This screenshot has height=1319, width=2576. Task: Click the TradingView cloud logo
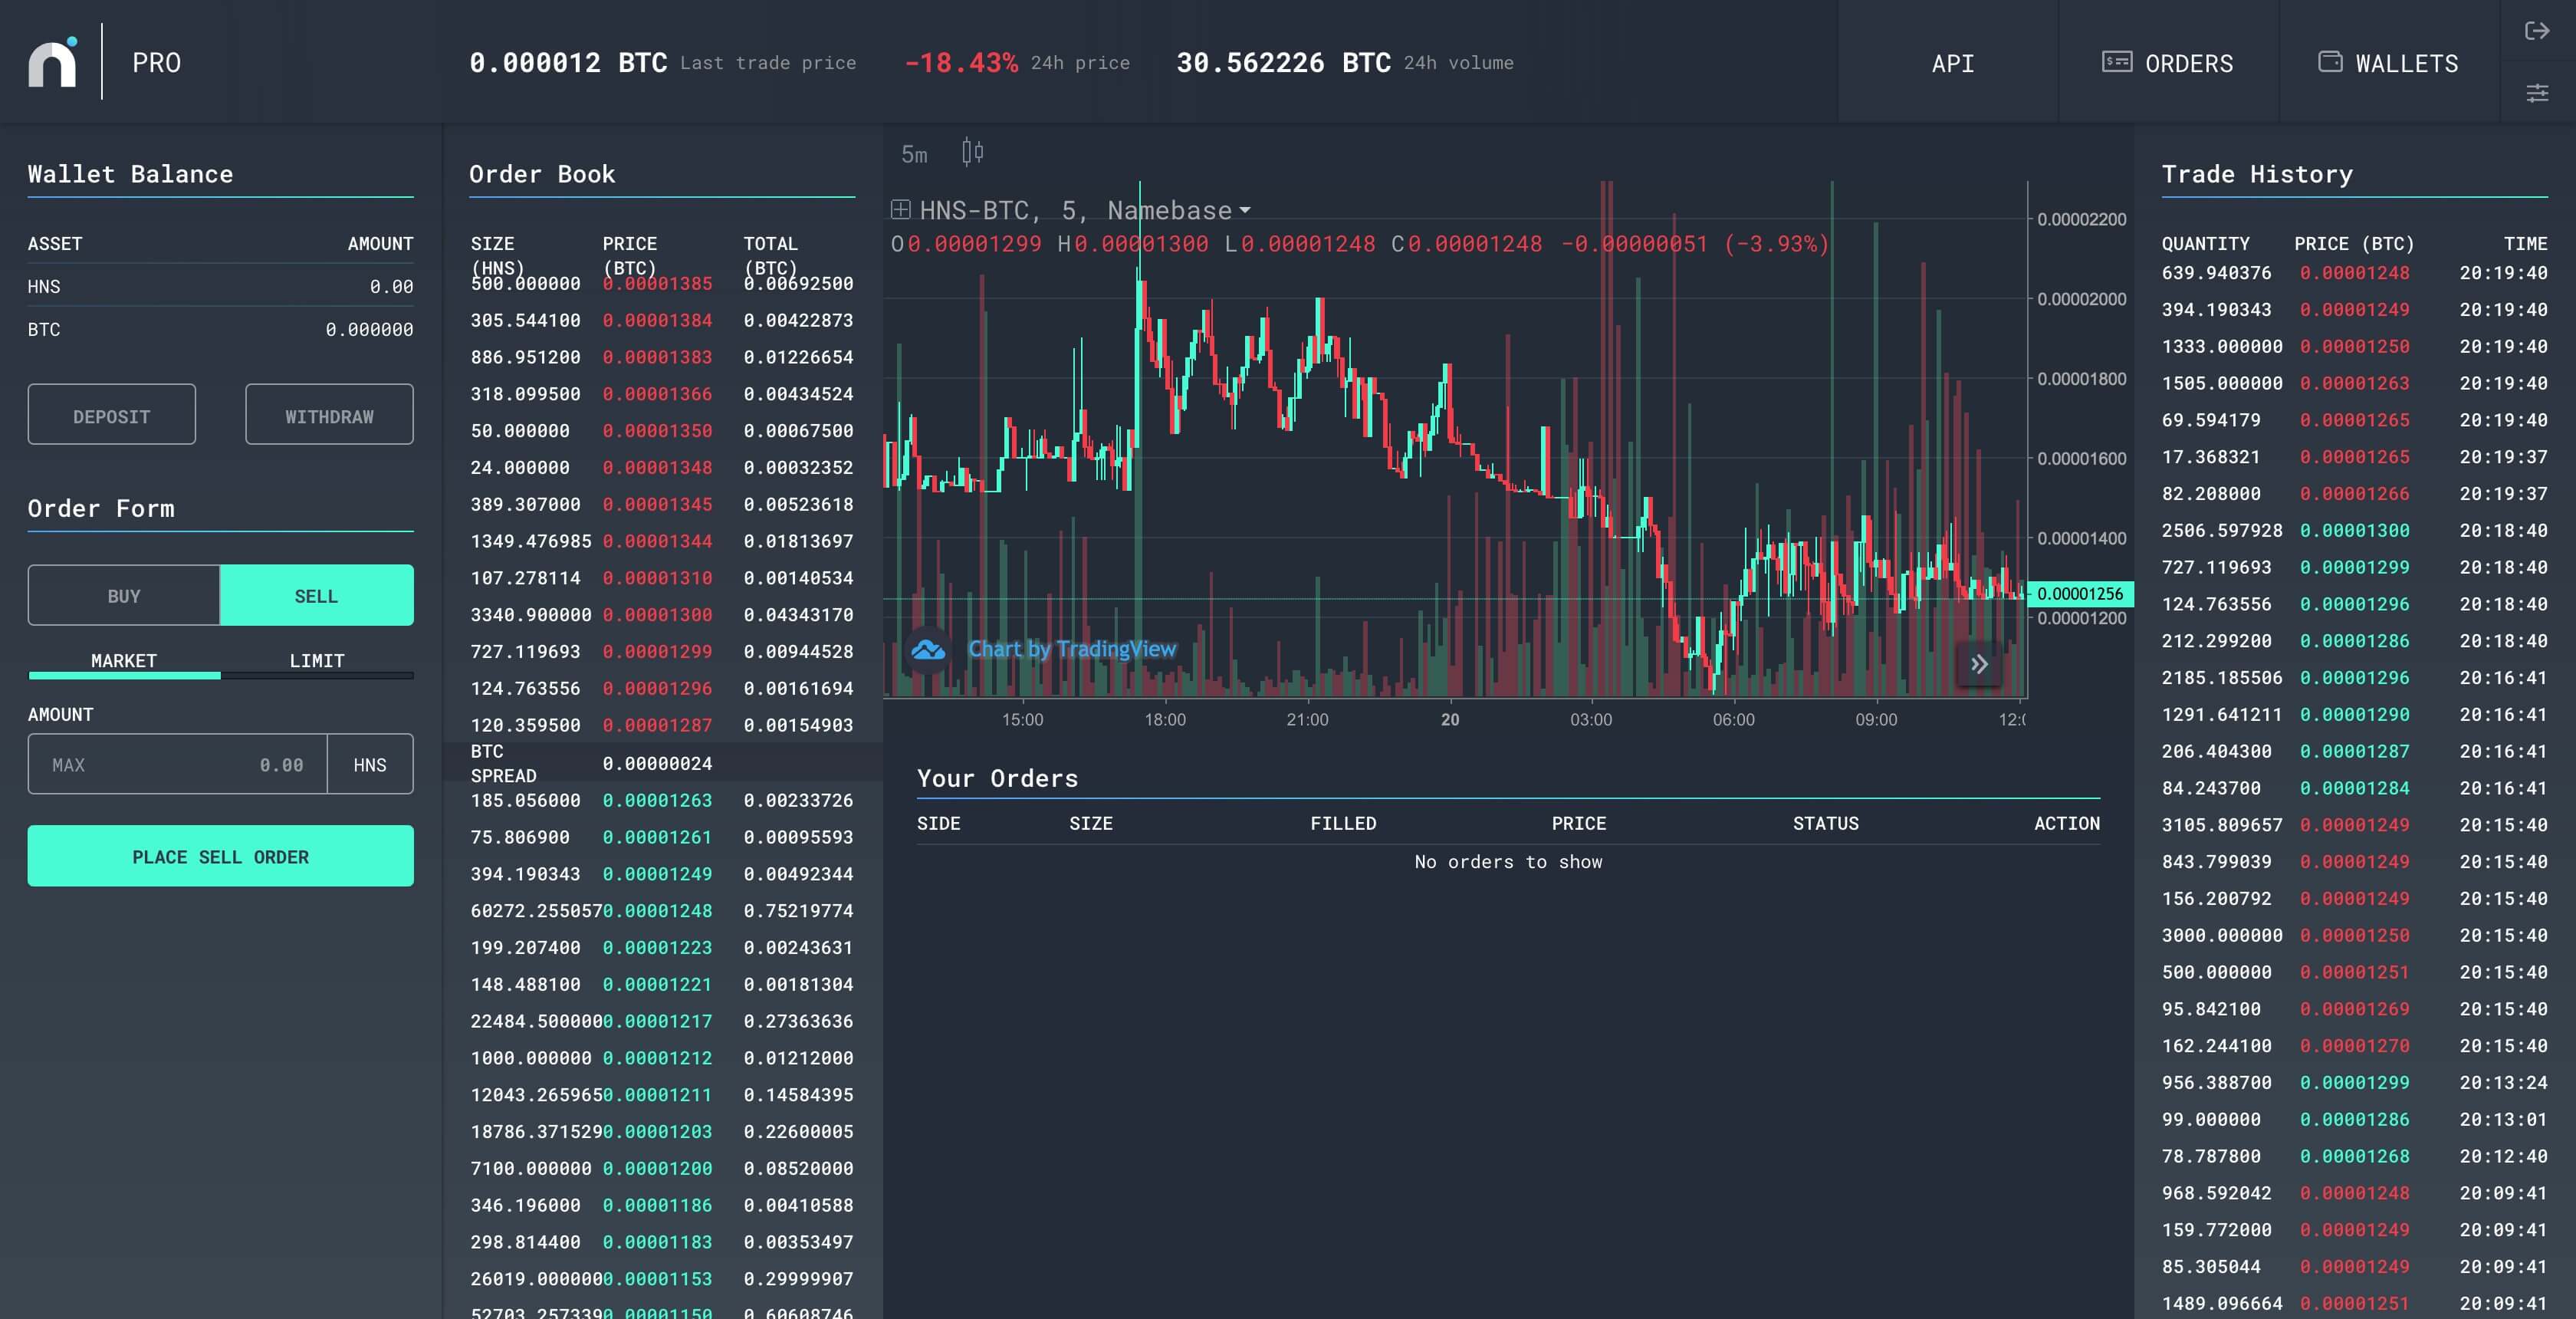pos(928,650)
